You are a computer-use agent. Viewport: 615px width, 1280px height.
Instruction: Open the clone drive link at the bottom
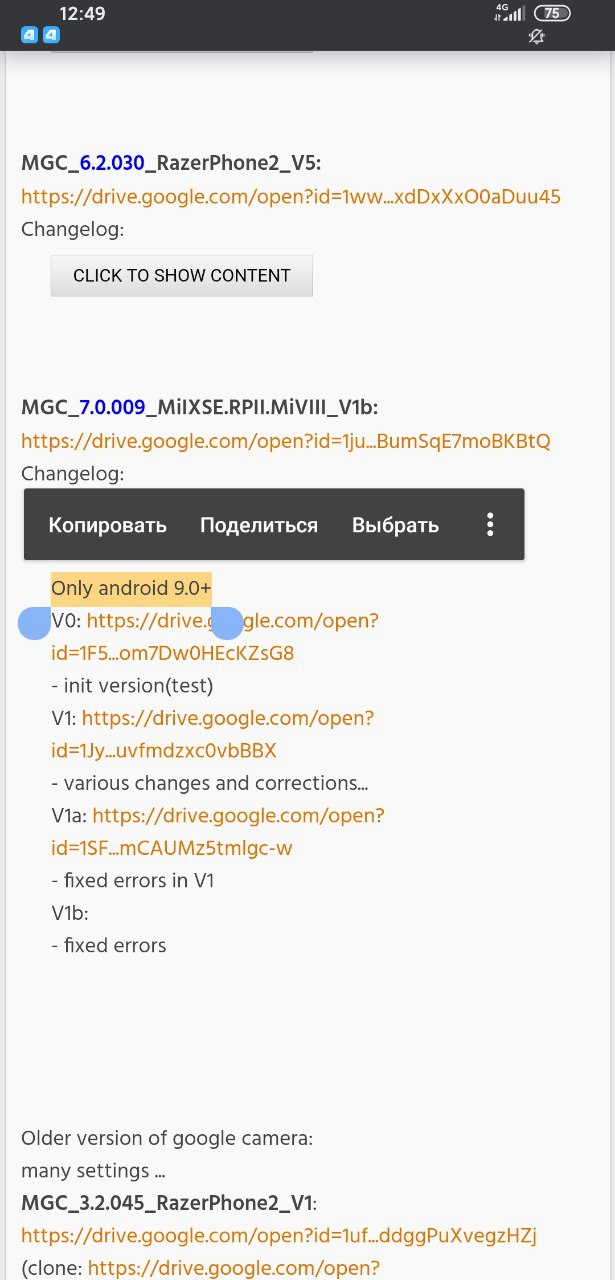pos(234,1268)
